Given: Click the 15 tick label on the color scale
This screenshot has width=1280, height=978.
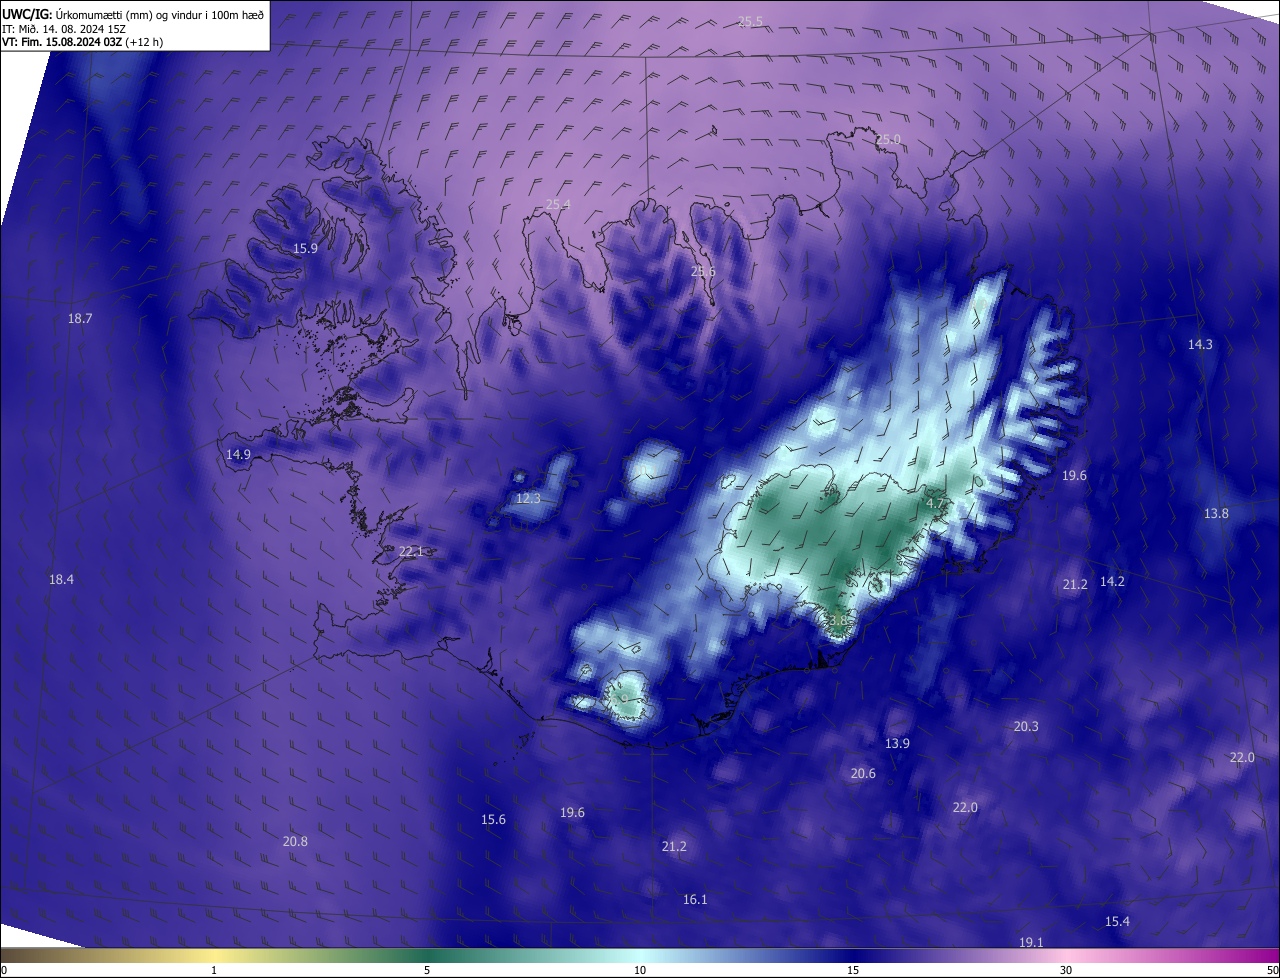Looking at the screenshot, I should 853,970.
